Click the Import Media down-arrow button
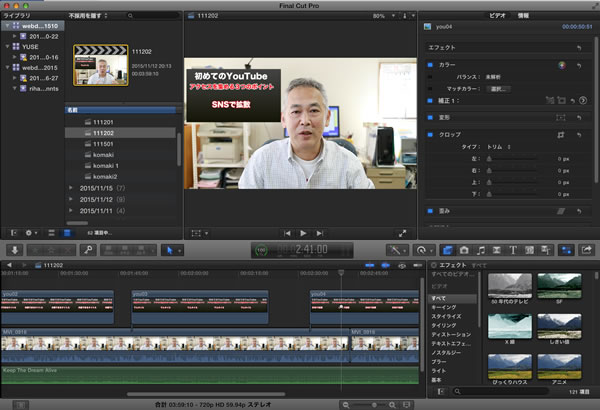Viewport: 600px width, 410px height. [x=15, y=250]
